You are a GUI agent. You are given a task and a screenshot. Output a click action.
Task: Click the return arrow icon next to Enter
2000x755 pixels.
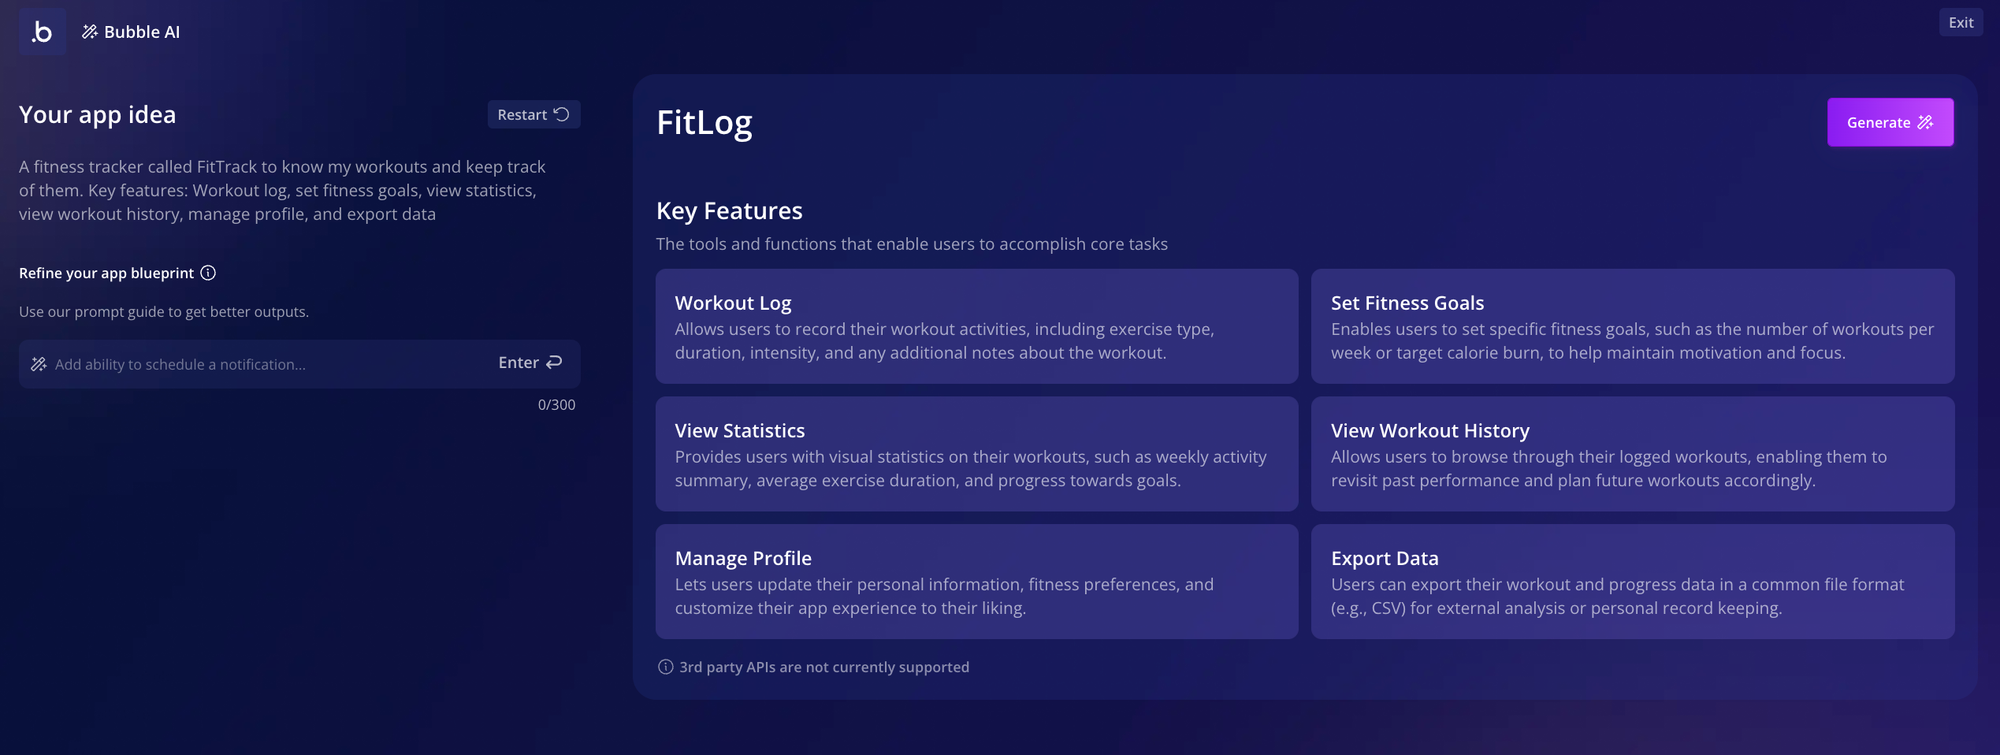coord(551,362)
